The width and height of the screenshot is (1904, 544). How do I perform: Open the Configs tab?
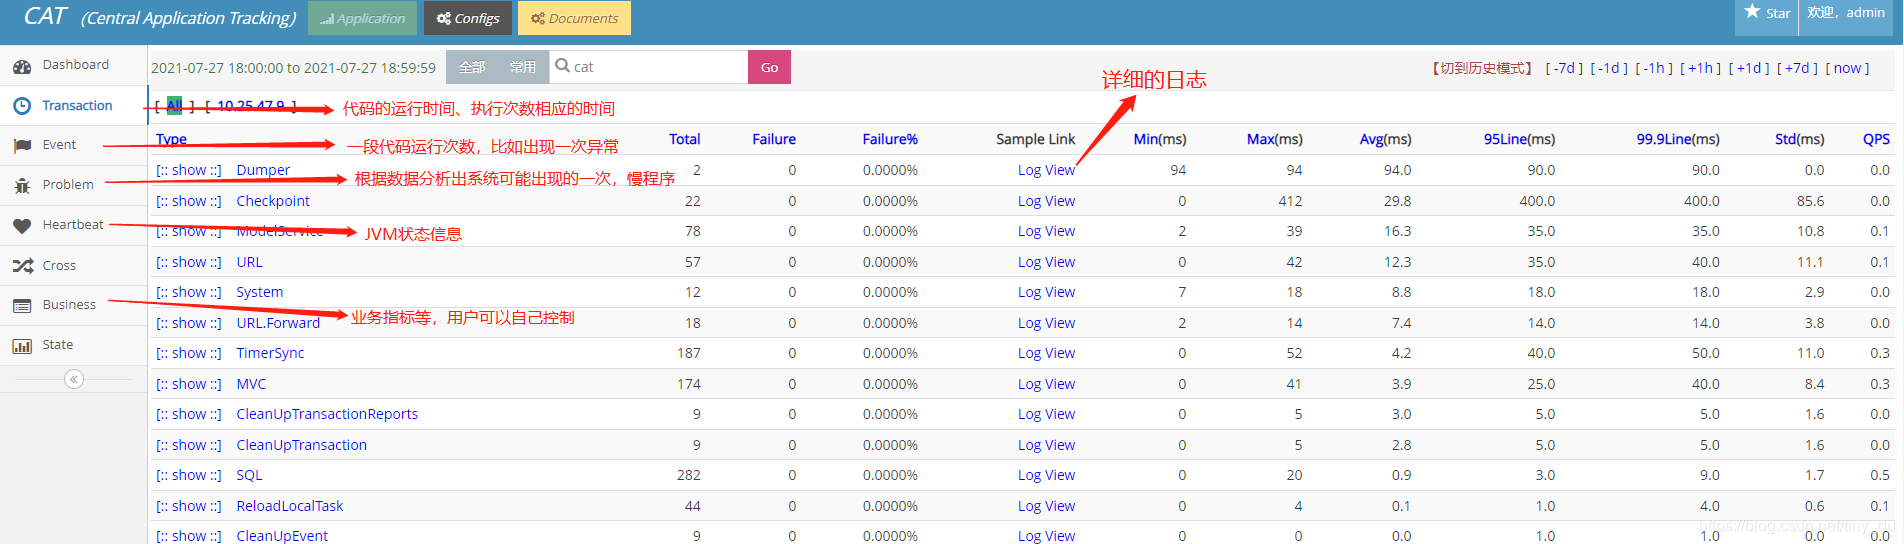tap(468, 18)
